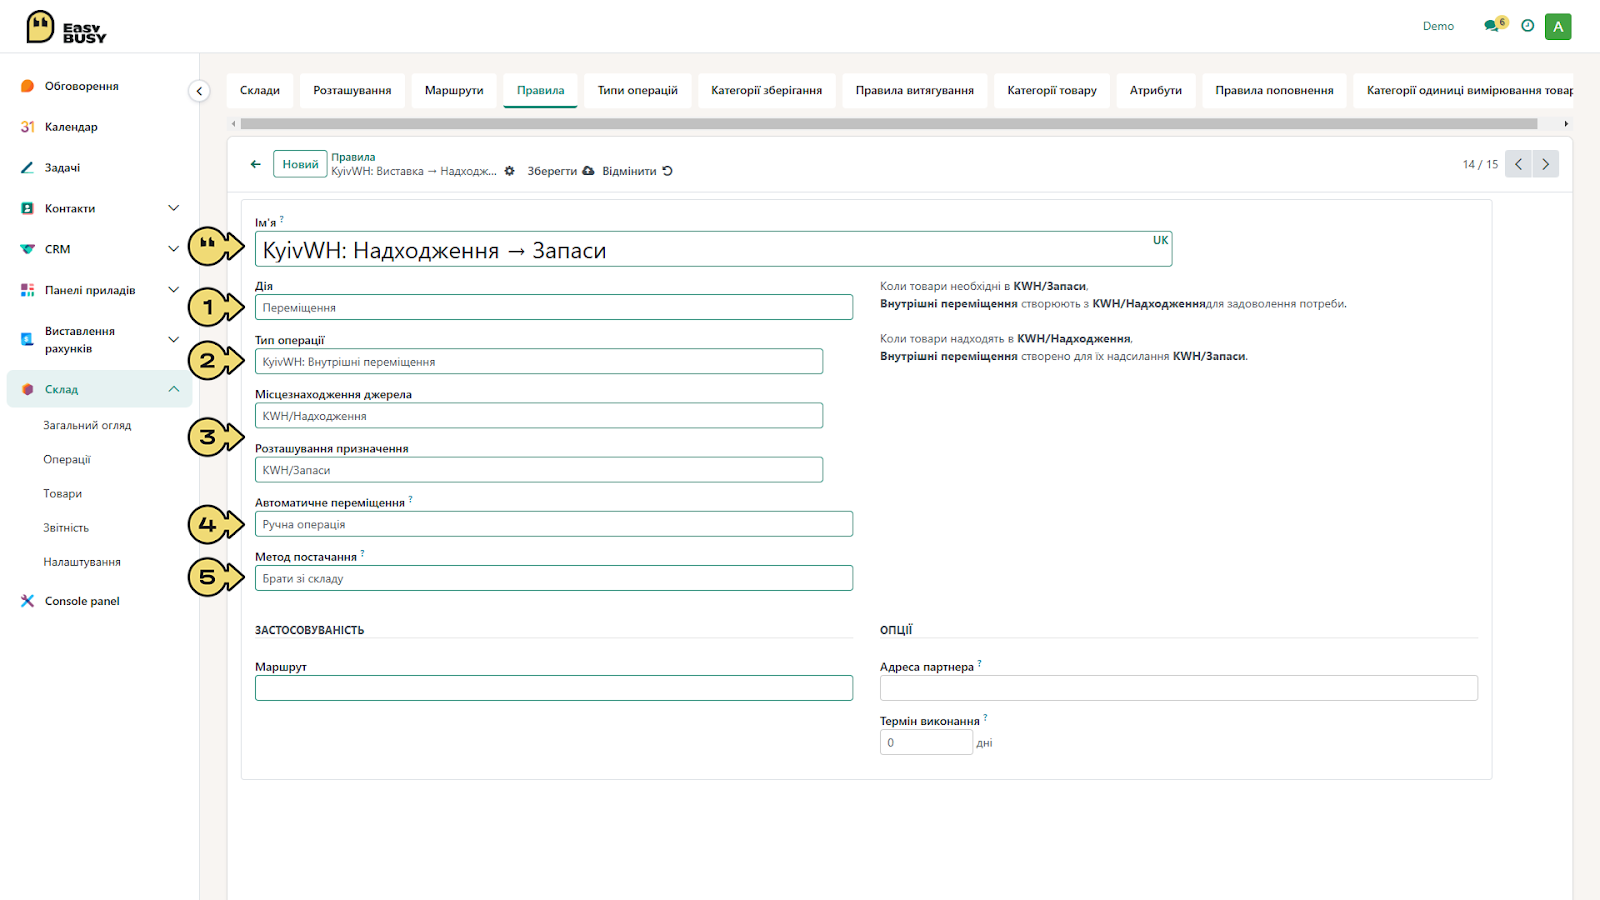Open Метод постачання dropdown
The height and width of the screenshot is (900, 1600).
(554, 578)
